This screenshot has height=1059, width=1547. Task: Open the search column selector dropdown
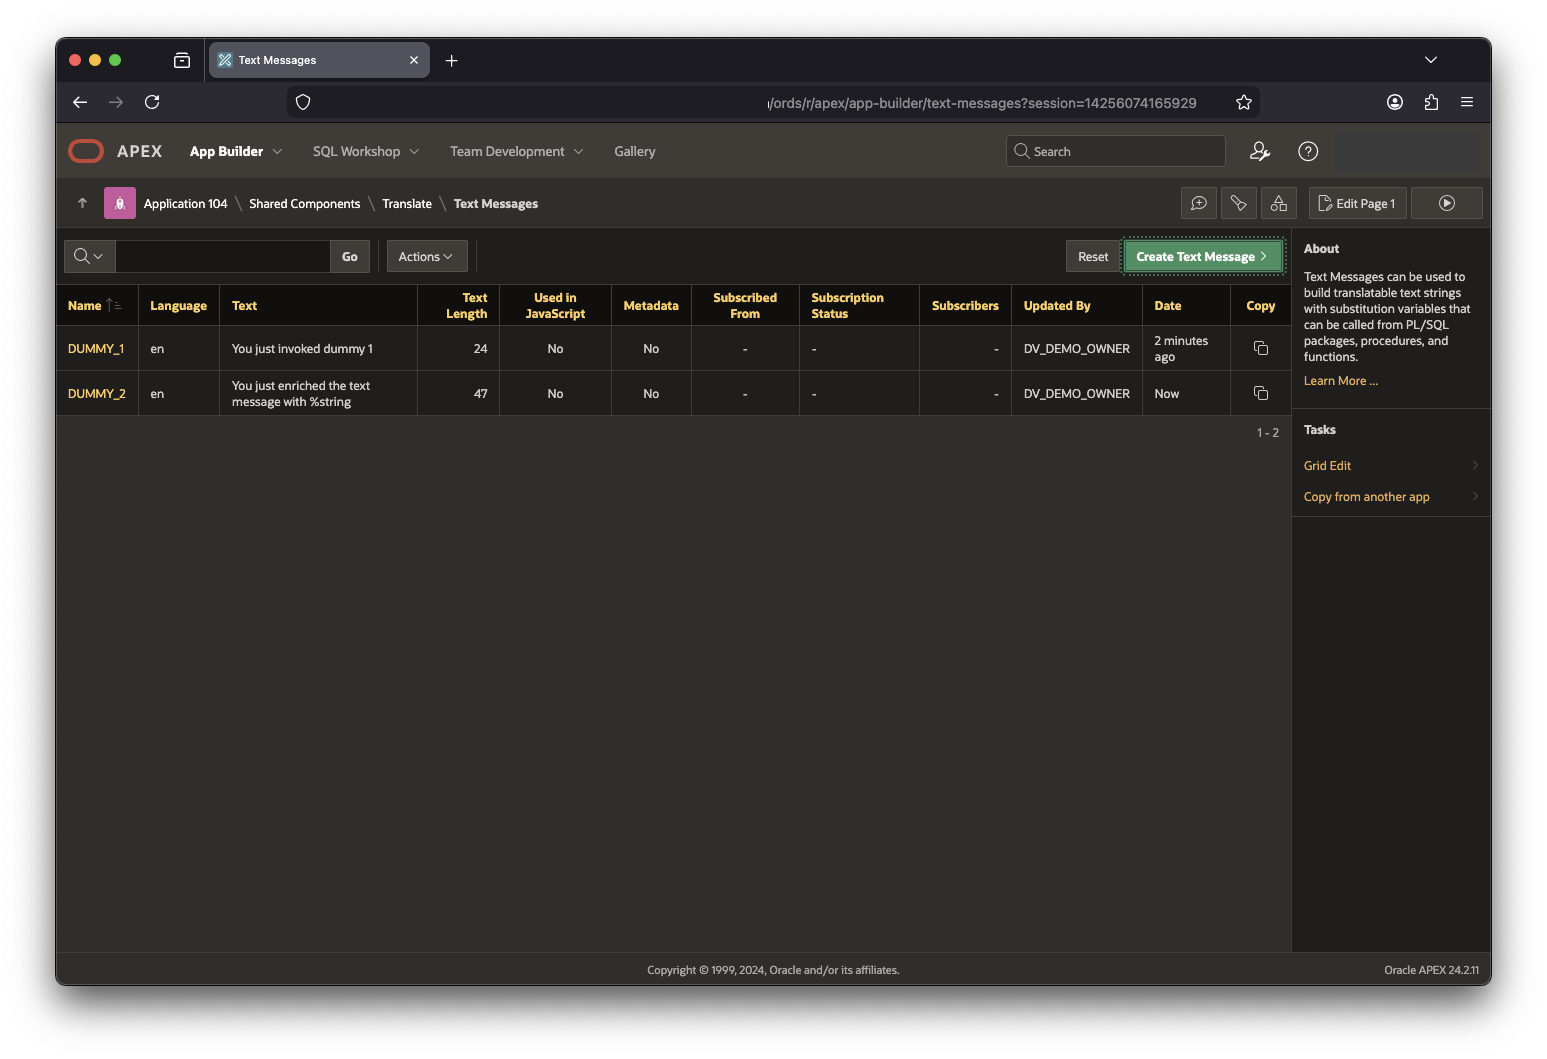pyautogui.click(x=89, y=256)
